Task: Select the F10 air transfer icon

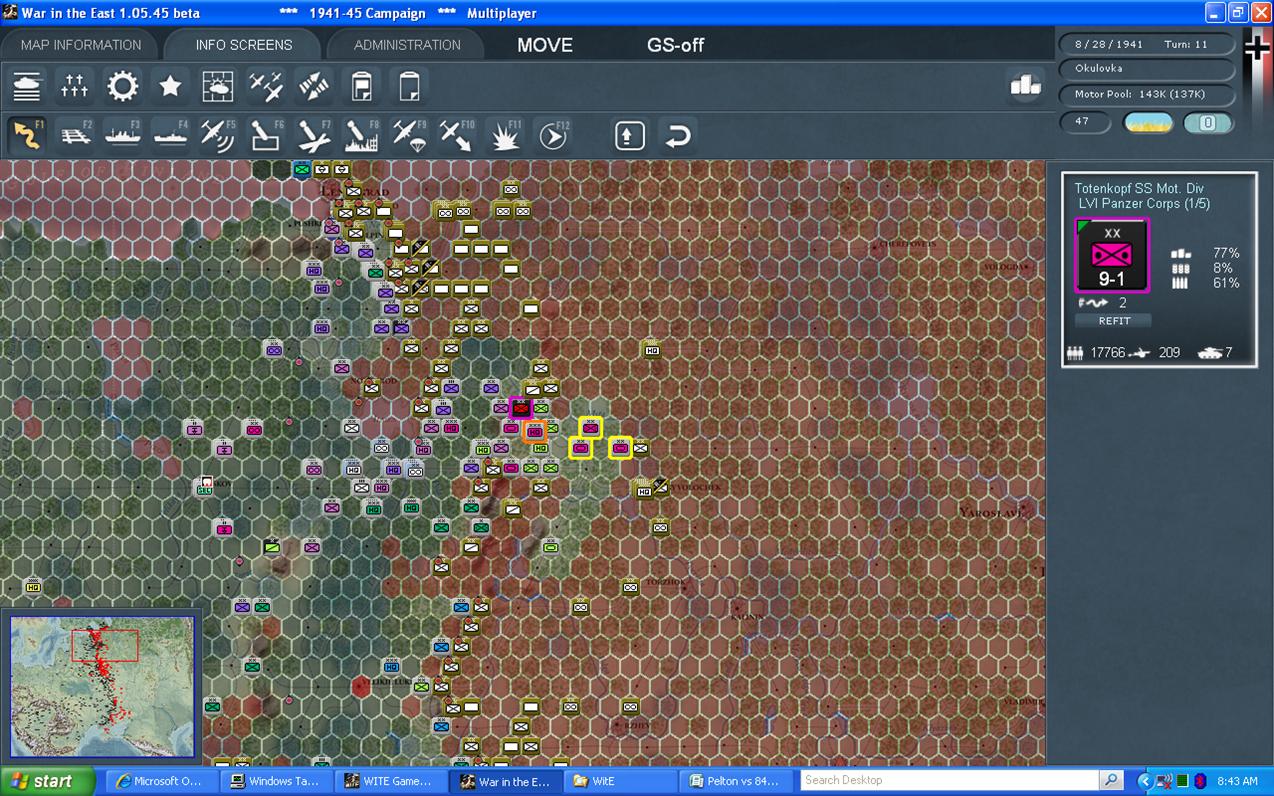Action: click(457, 134)
